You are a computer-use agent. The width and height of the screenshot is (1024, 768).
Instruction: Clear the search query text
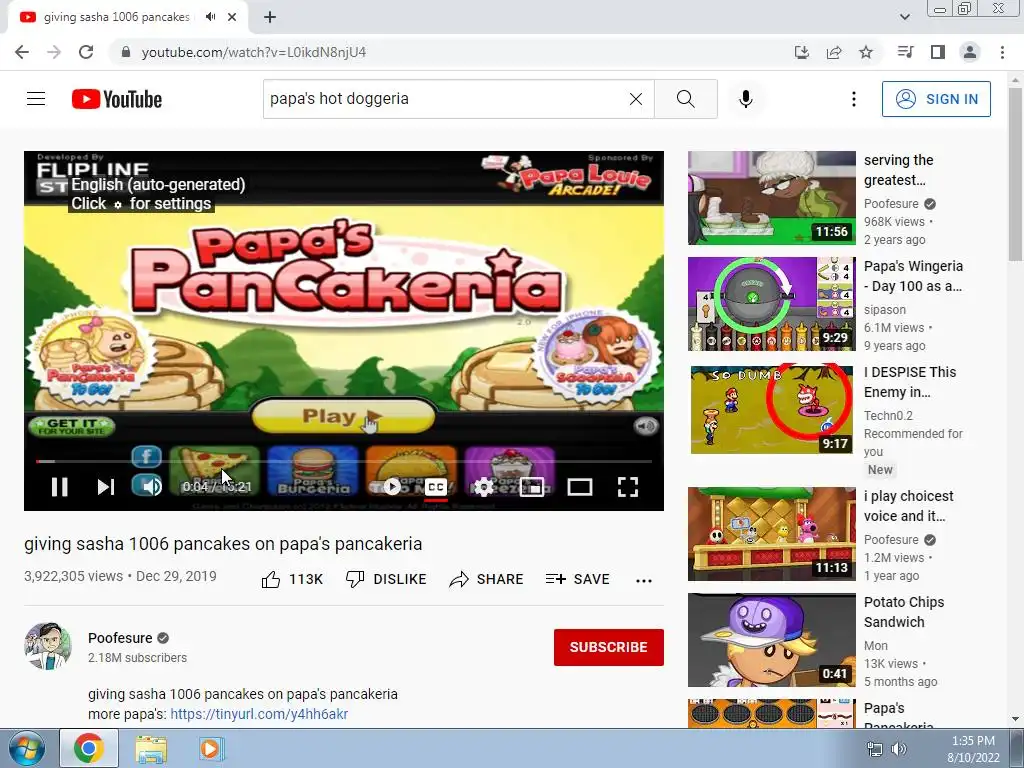(635, 99)
